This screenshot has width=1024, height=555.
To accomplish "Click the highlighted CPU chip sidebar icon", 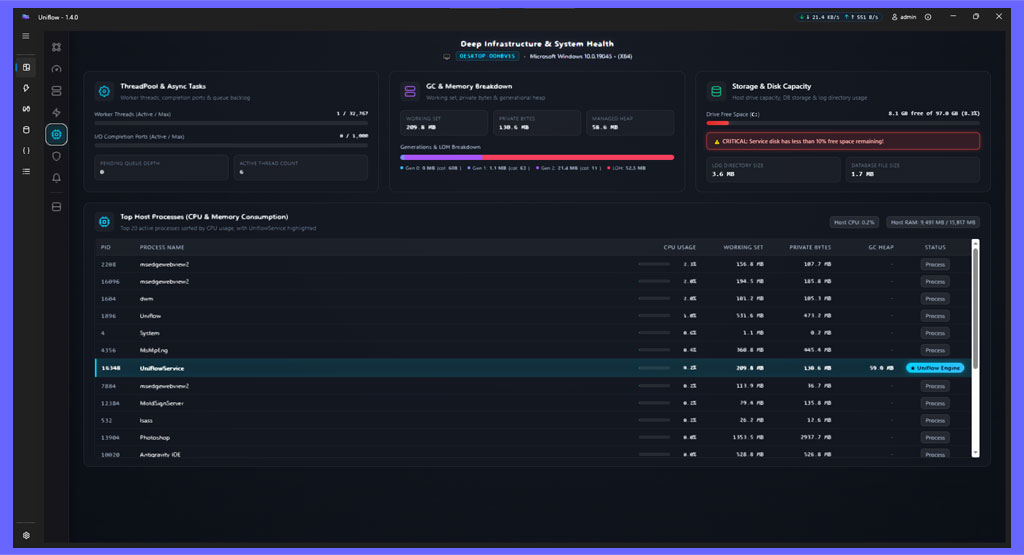I will point(57,135).
